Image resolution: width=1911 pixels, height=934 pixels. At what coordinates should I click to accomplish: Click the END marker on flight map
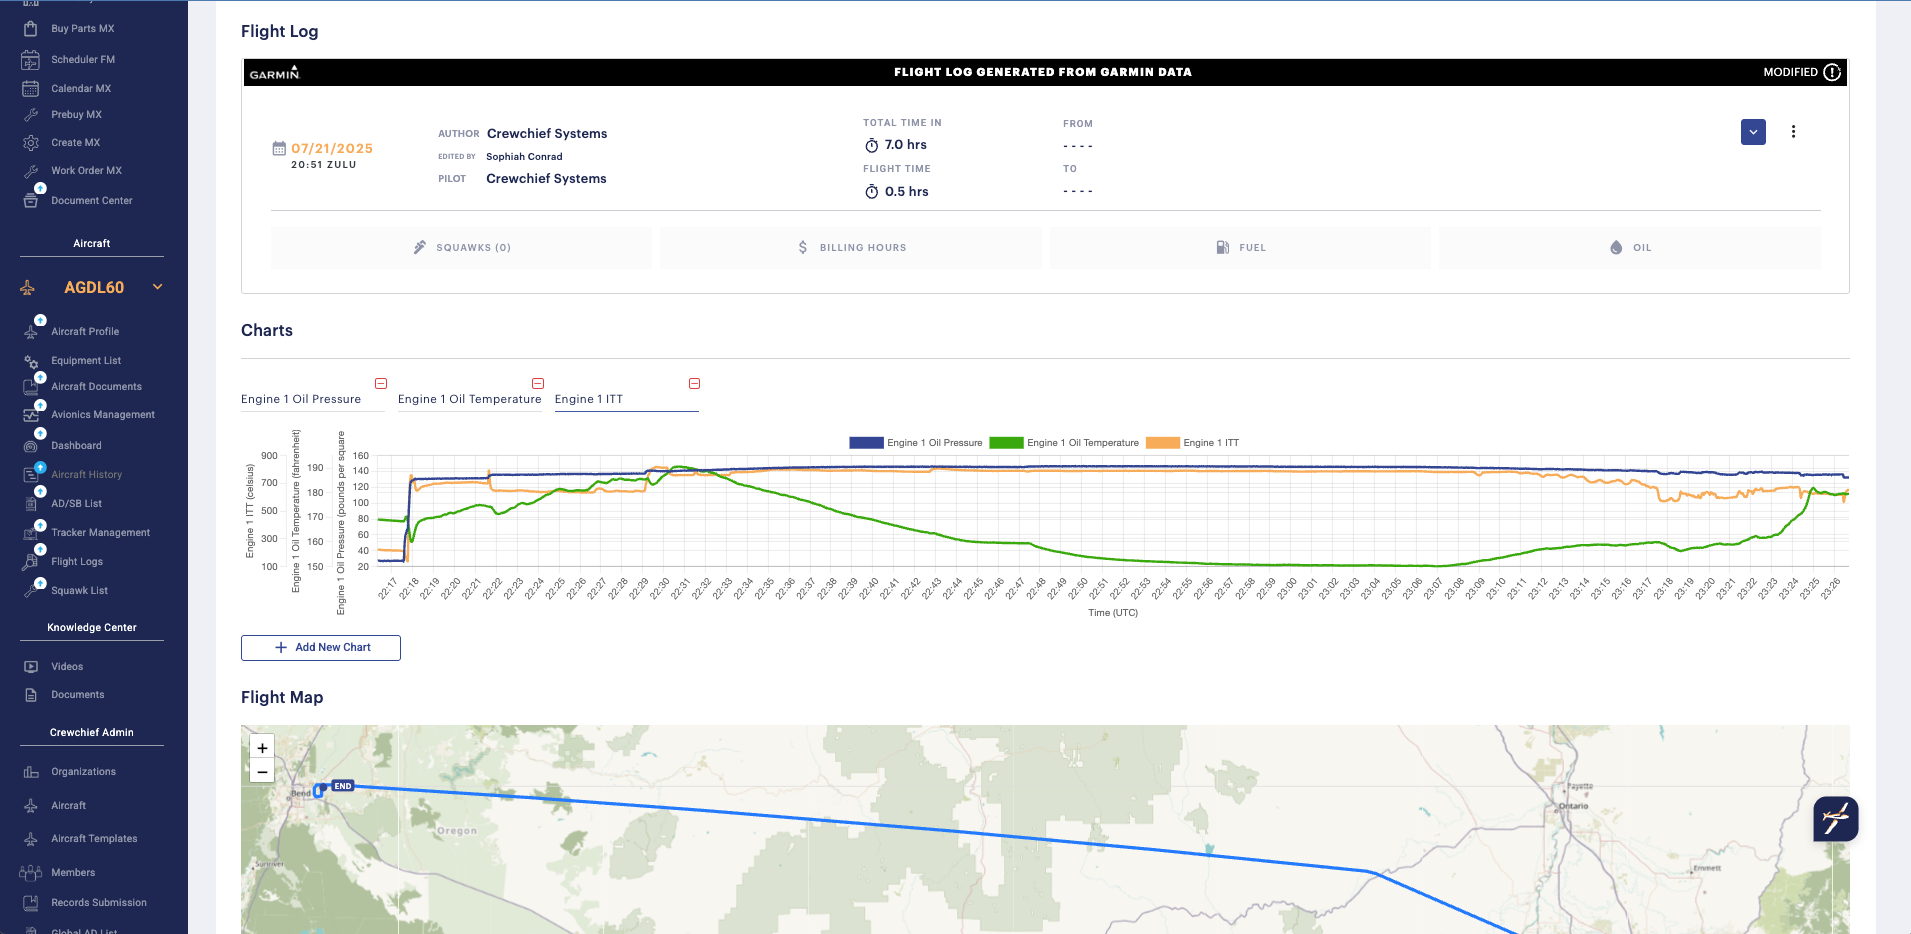(343, 786)
